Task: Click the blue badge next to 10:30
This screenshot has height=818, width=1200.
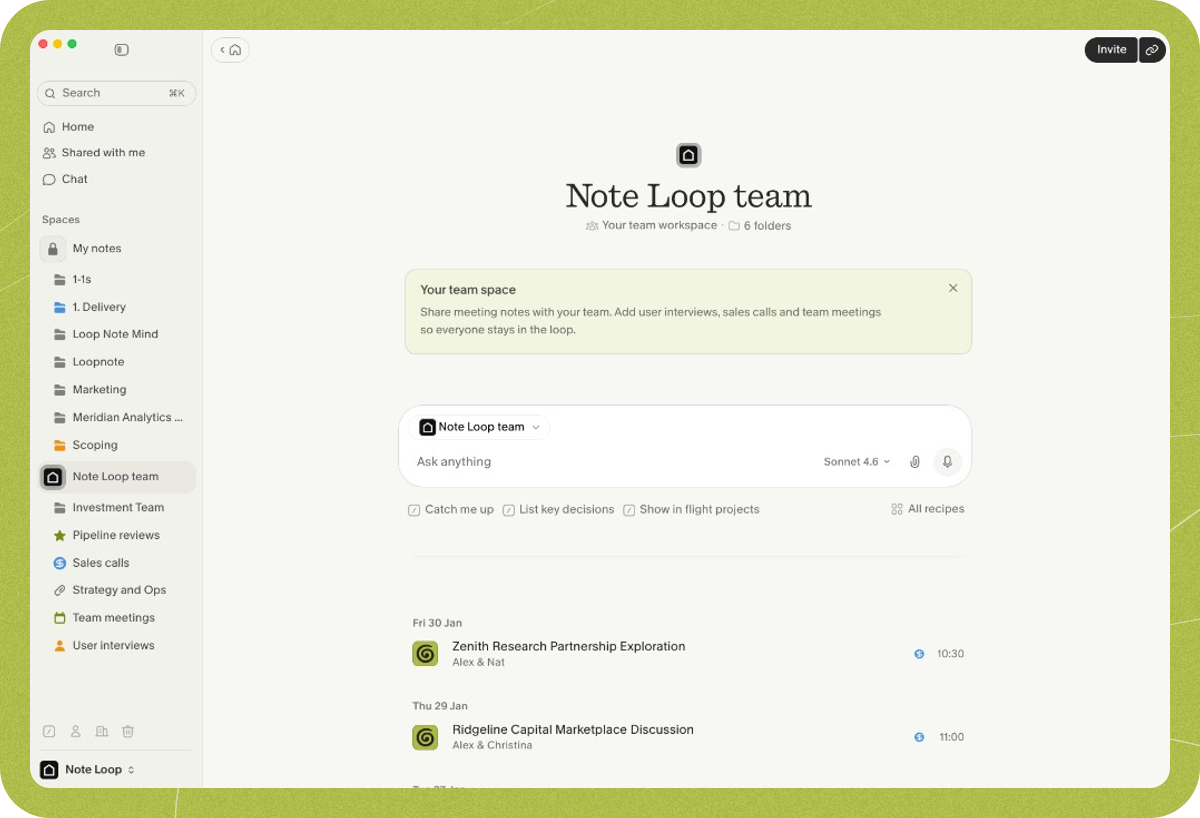Action: pyautogui.click(x=919, y=654)
